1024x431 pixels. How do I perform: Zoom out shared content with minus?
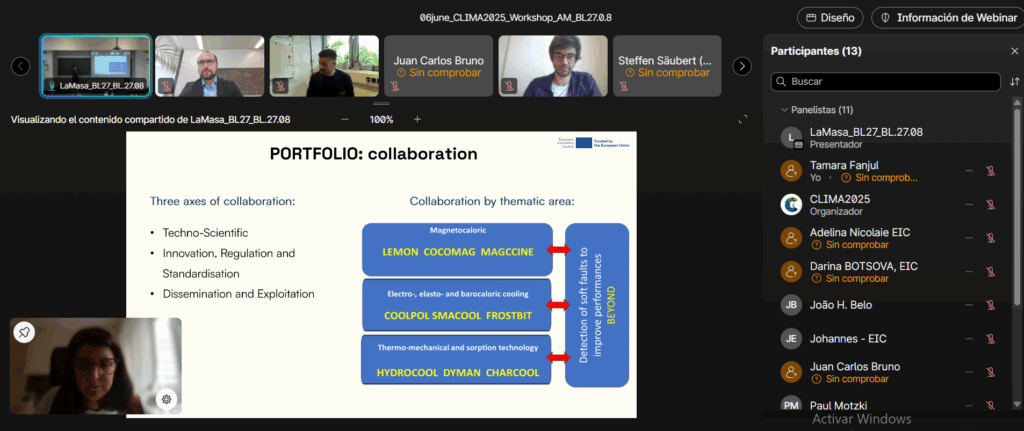(345, 120)
